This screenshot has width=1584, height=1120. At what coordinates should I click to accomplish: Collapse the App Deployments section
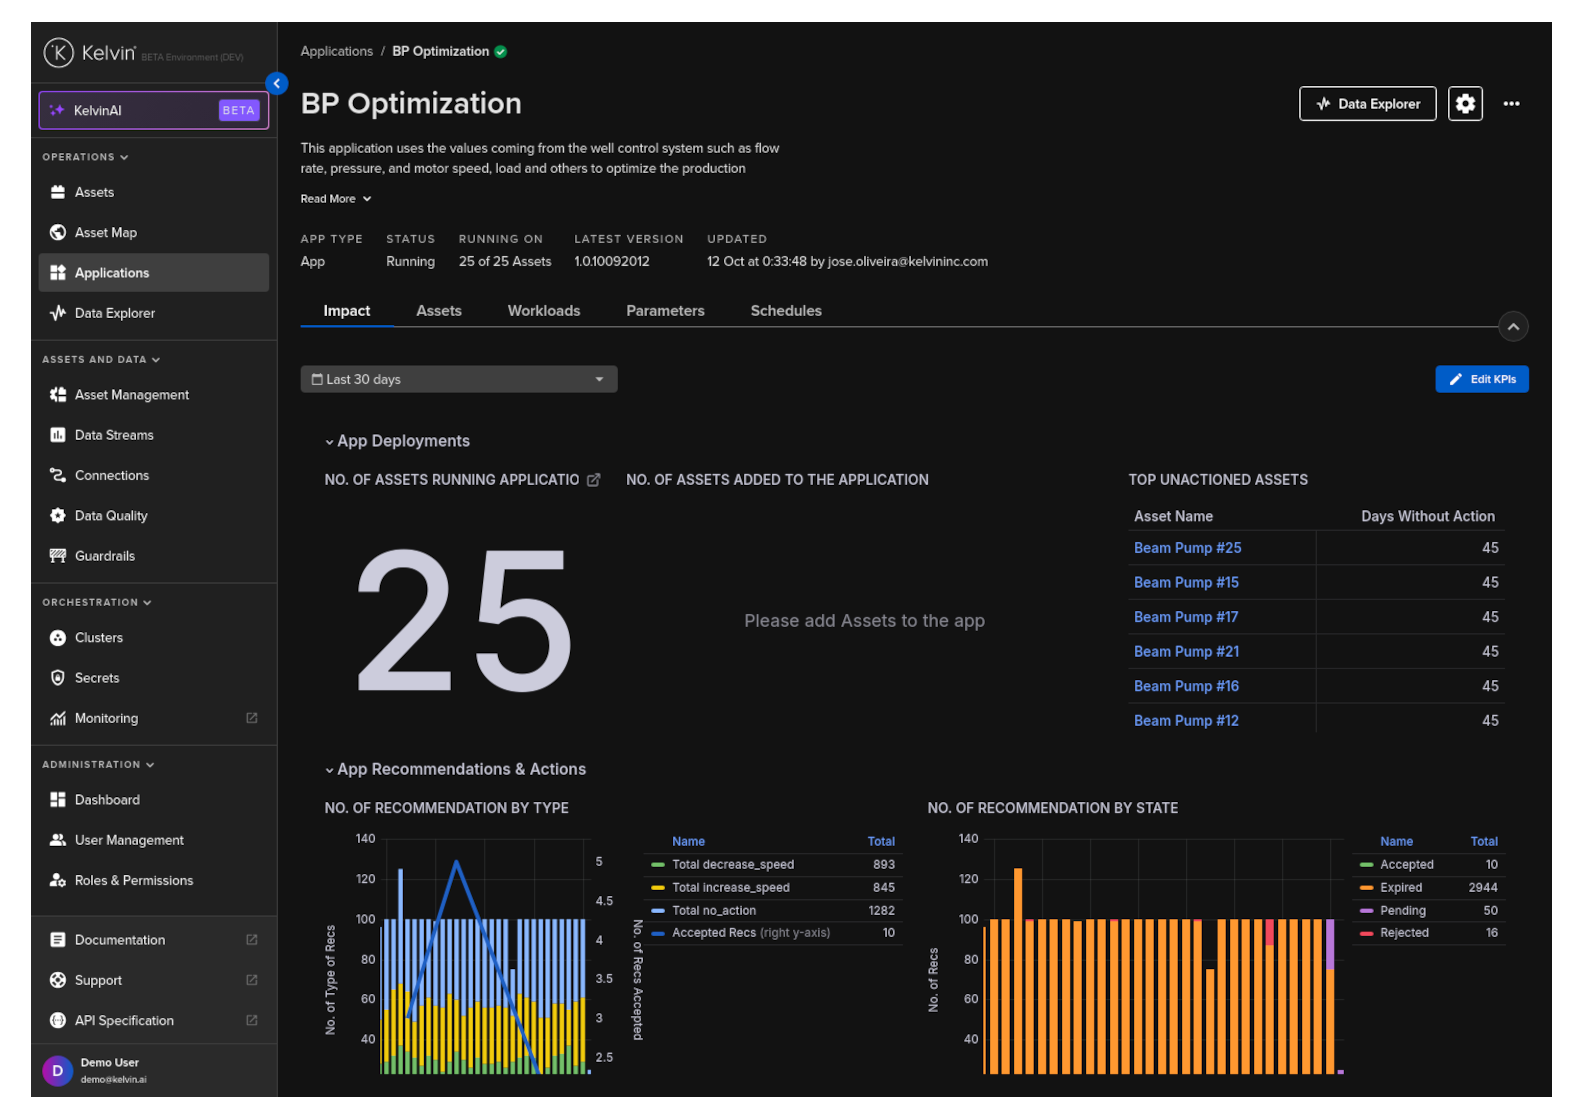pos(329,442)
